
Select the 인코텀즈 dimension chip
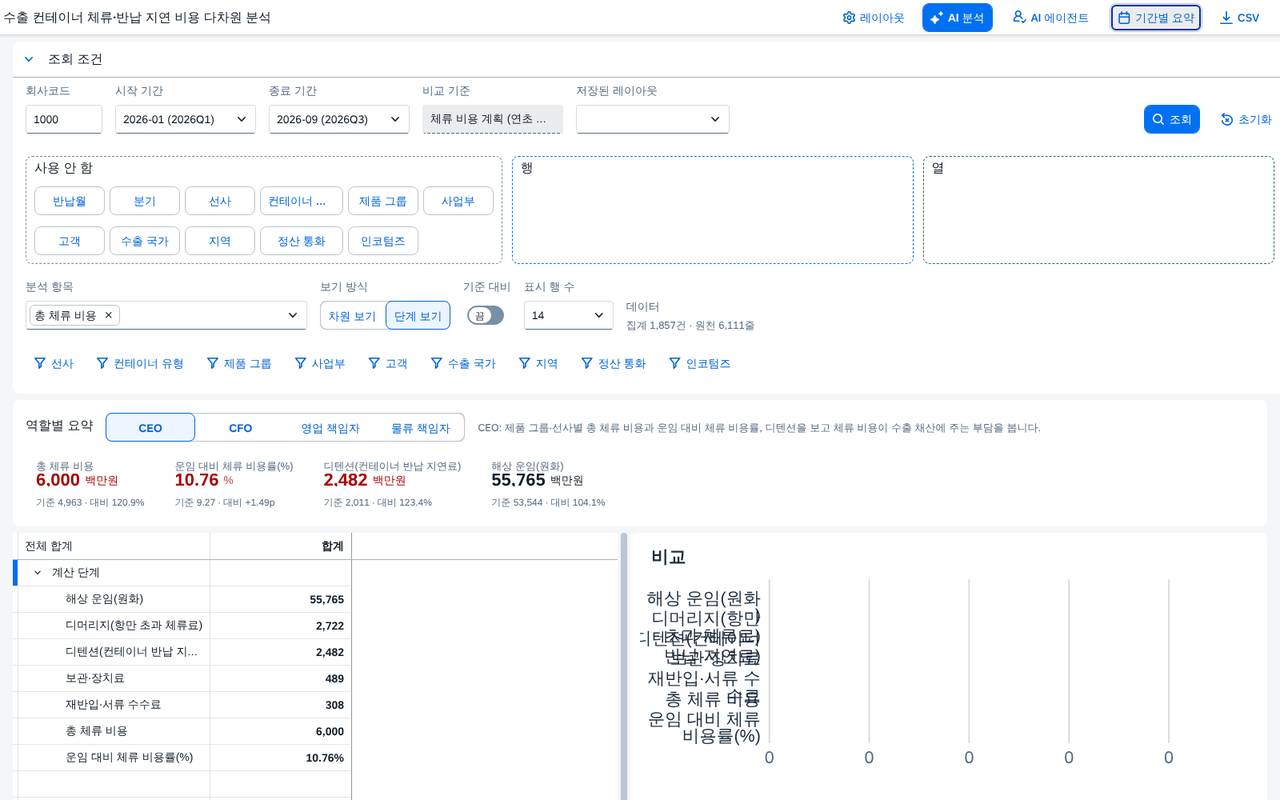(x=383, y=241)
